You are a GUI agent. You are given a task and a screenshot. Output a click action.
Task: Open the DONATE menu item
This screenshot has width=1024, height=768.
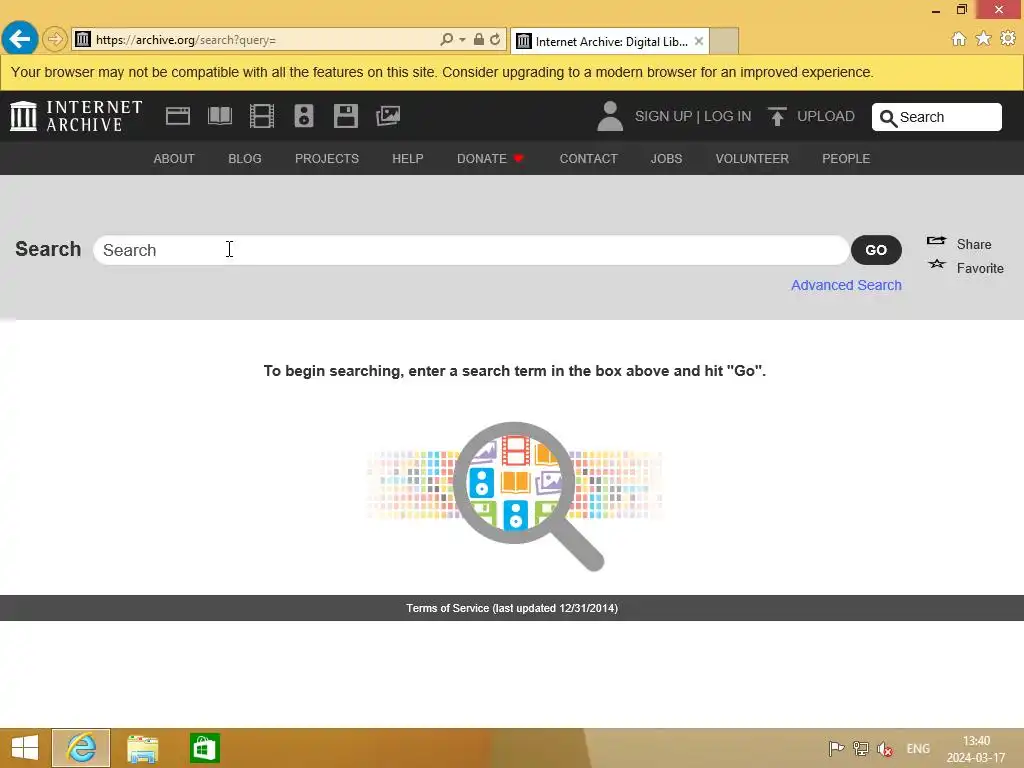(490, 159)
